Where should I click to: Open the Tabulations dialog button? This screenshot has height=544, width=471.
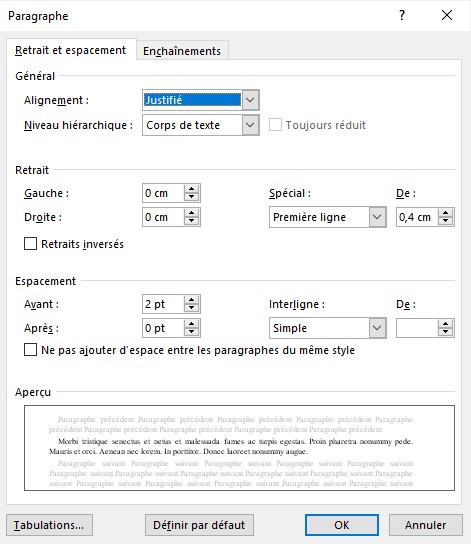(49, 525)
